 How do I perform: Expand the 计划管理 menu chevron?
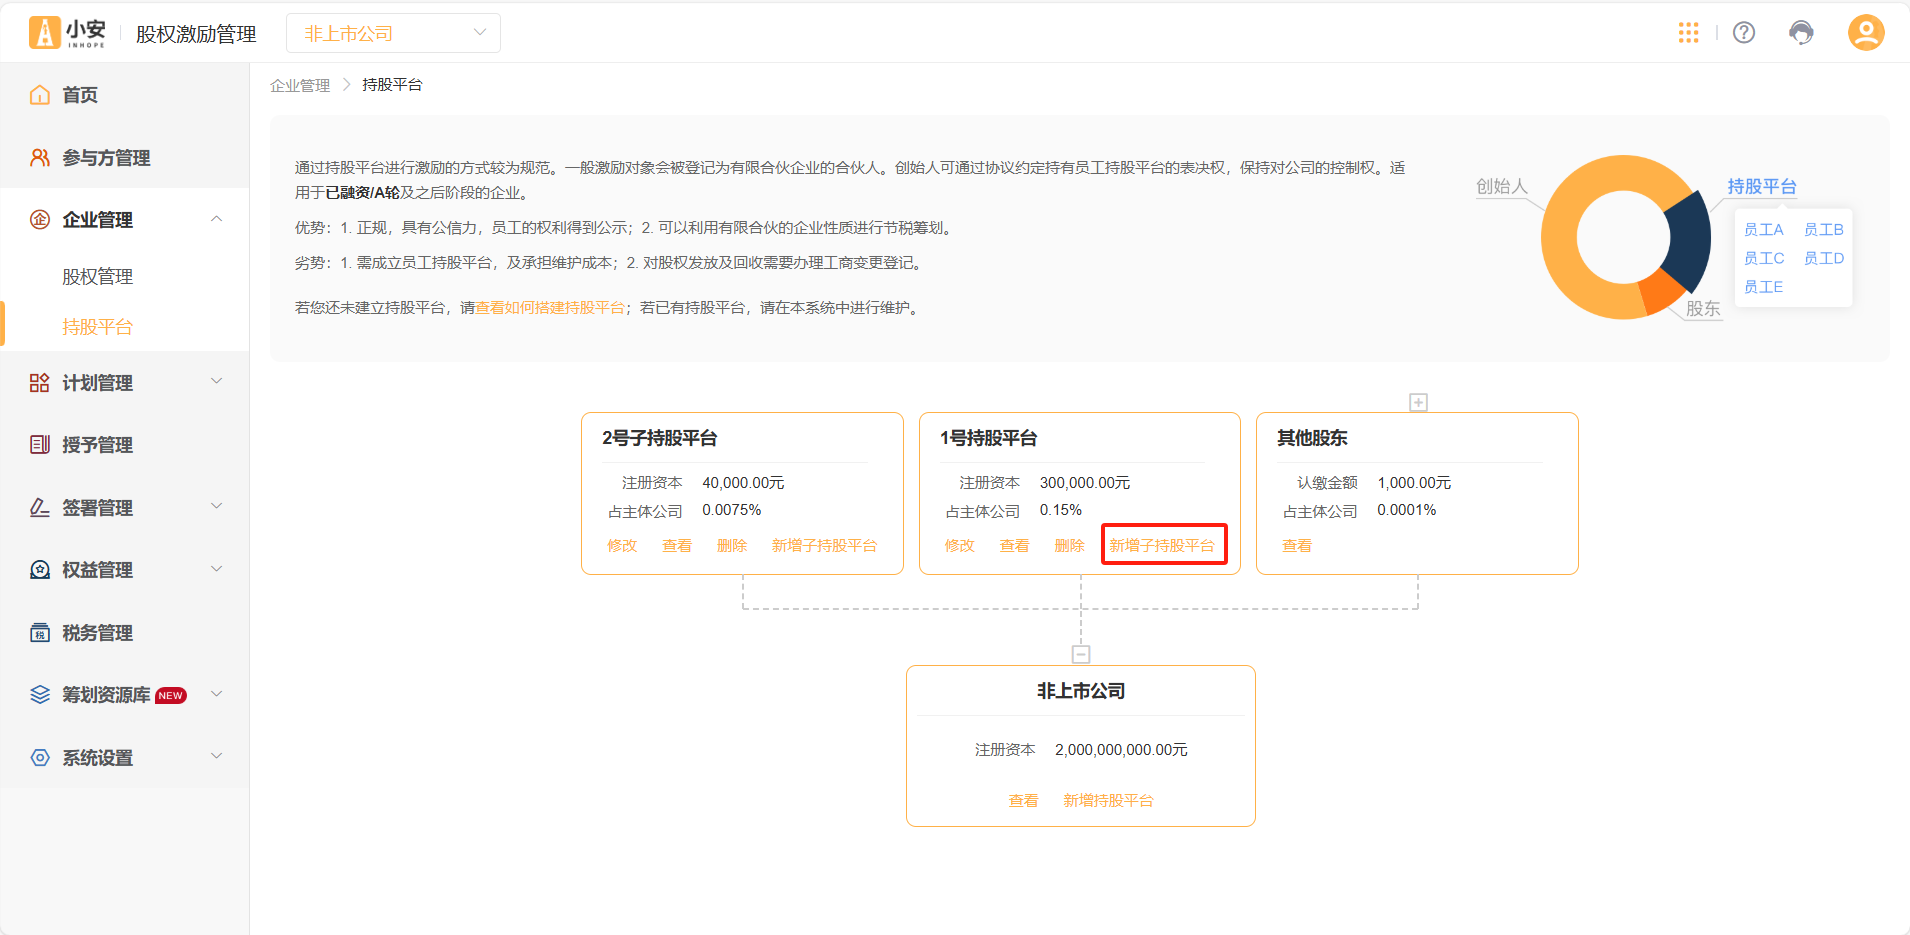tap(217, 382)
